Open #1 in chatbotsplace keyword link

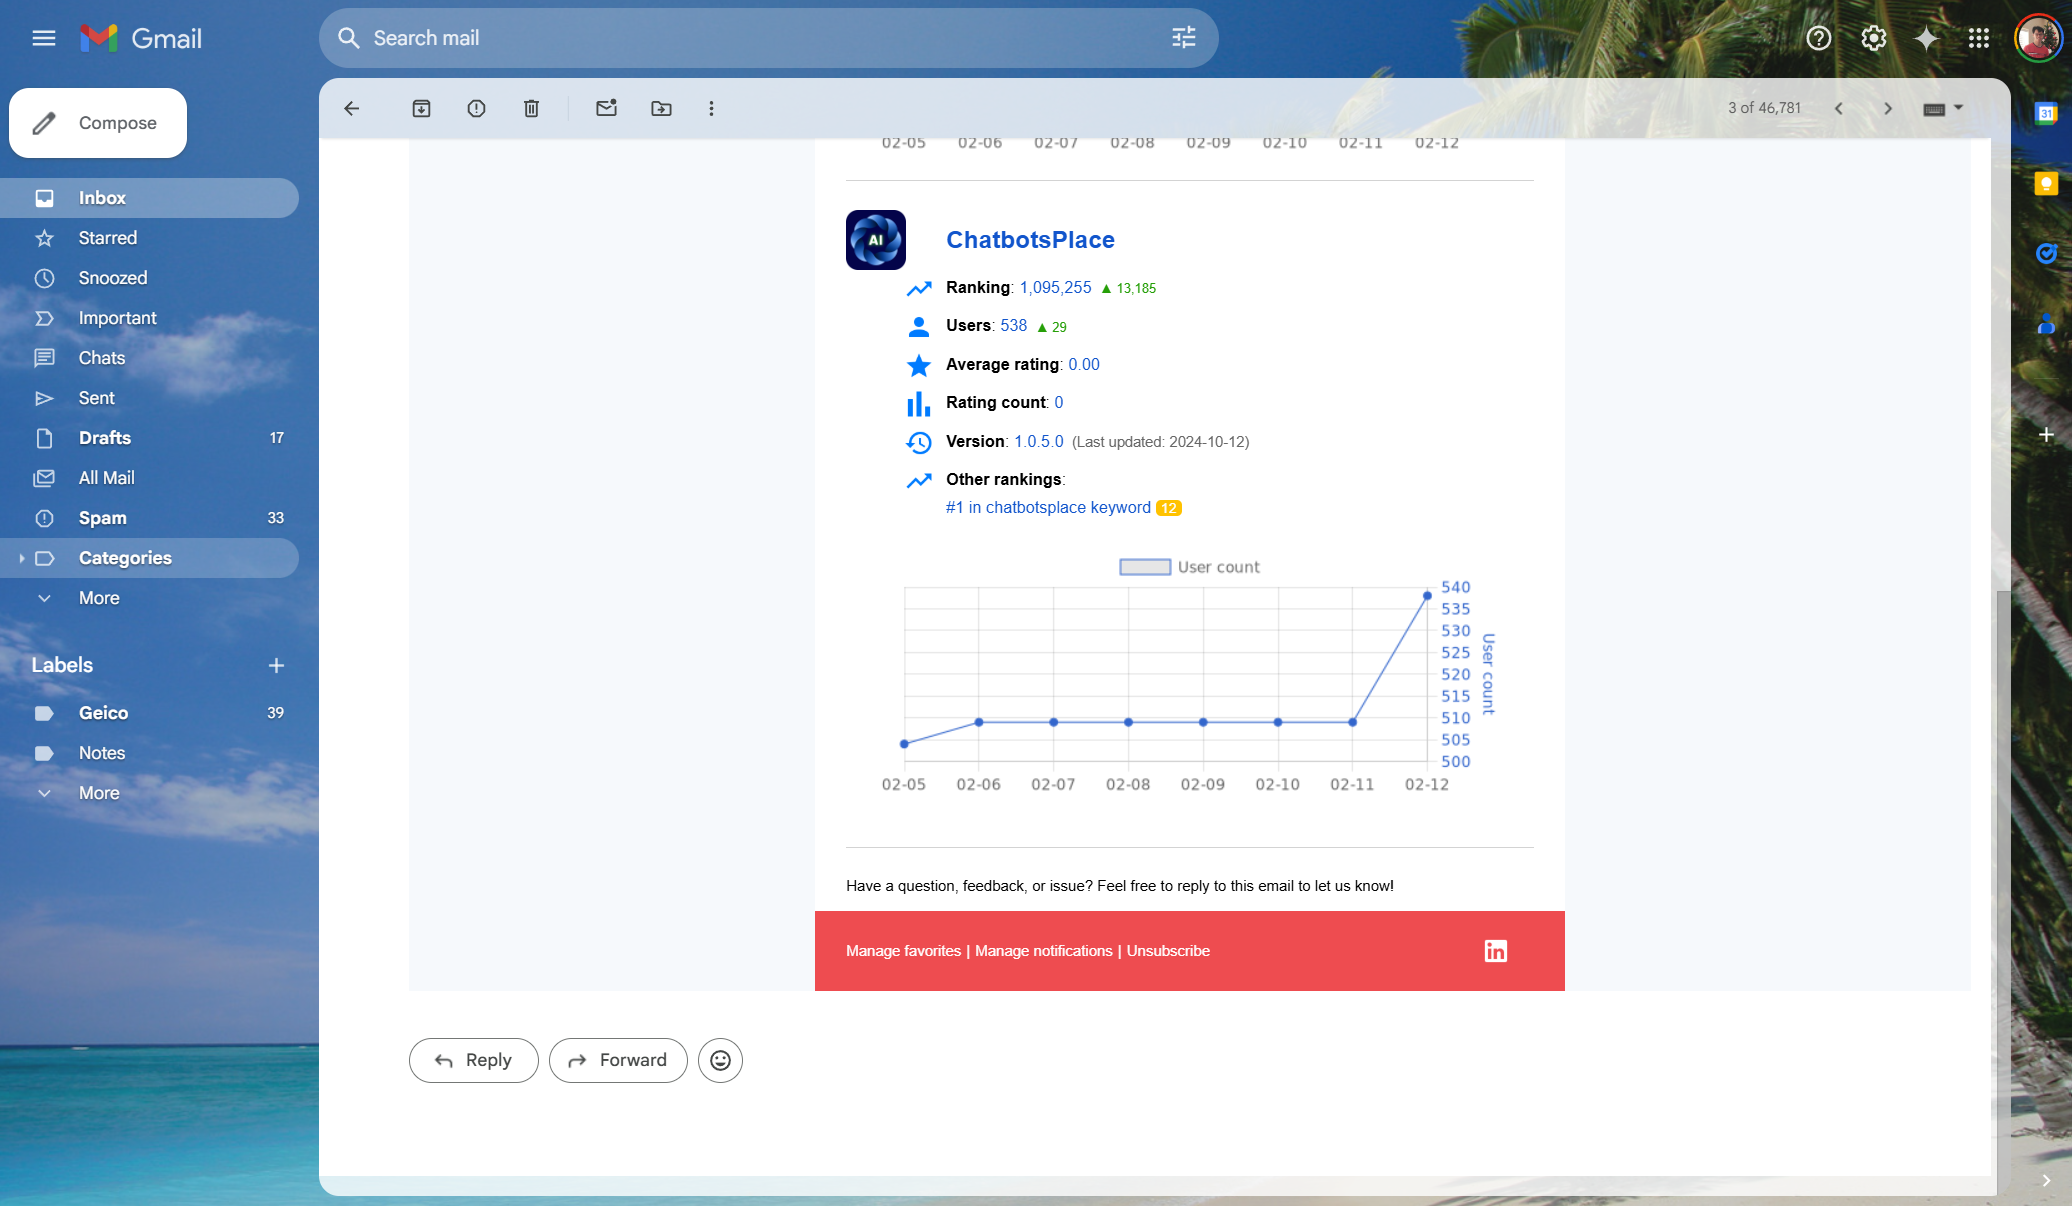click(x=1048, y=508)
